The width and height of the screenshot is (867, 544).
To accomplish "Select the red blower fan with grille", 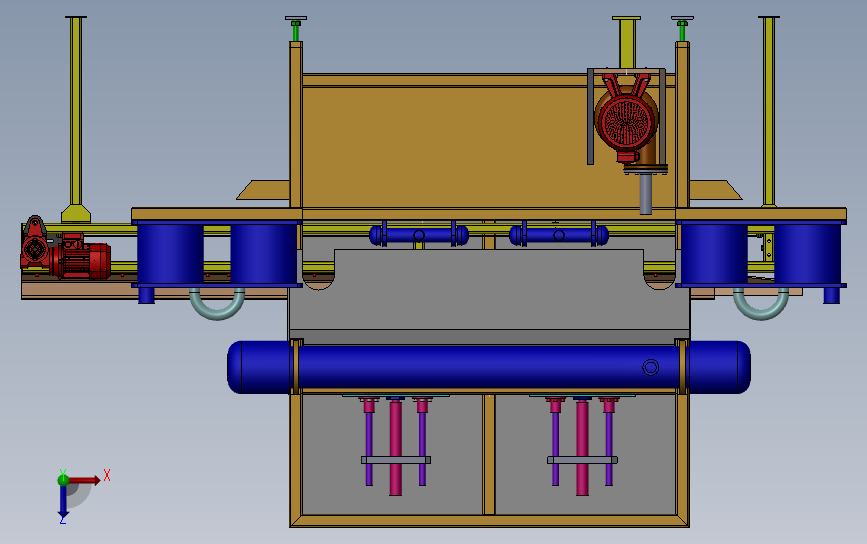I will point(627,121).
